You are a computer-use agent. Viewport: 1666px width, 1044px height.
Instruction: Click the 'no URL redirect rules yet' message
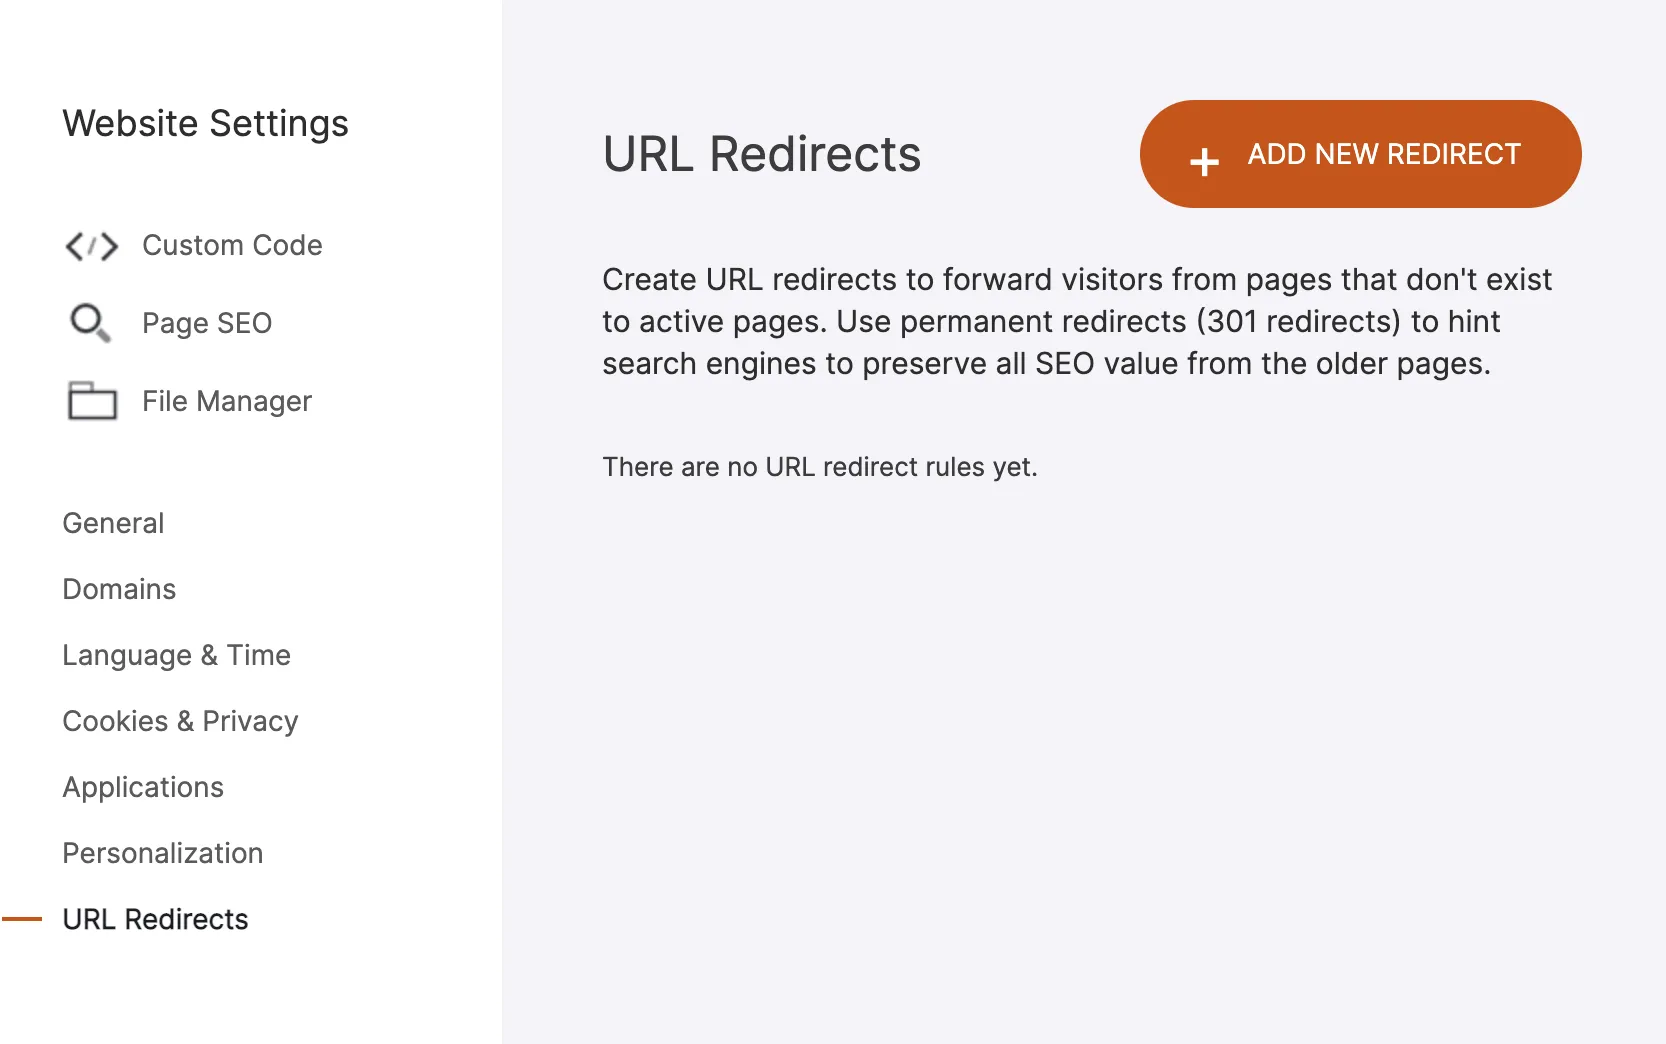819,467
